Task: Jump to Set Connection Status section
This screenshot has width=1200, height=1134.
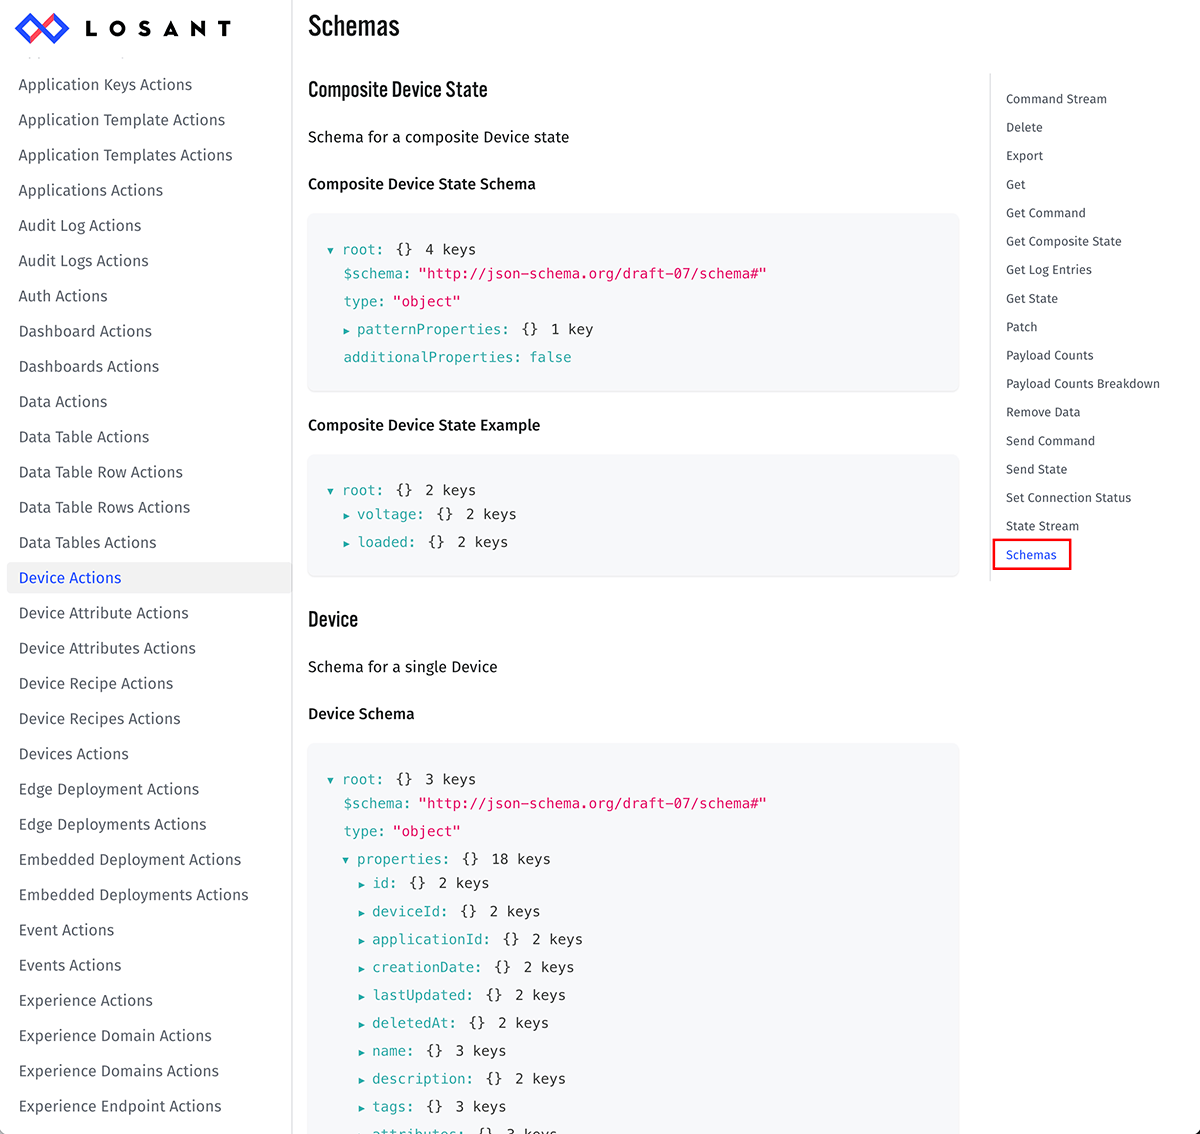Action: [x=1068, y=498]
